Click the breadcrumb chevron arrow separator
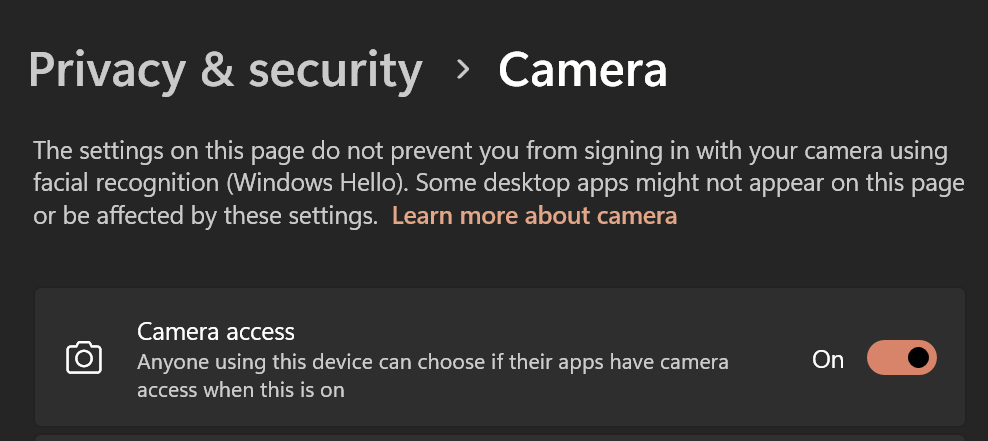This screenshot has height=441, width=988. tap(462, 70)
